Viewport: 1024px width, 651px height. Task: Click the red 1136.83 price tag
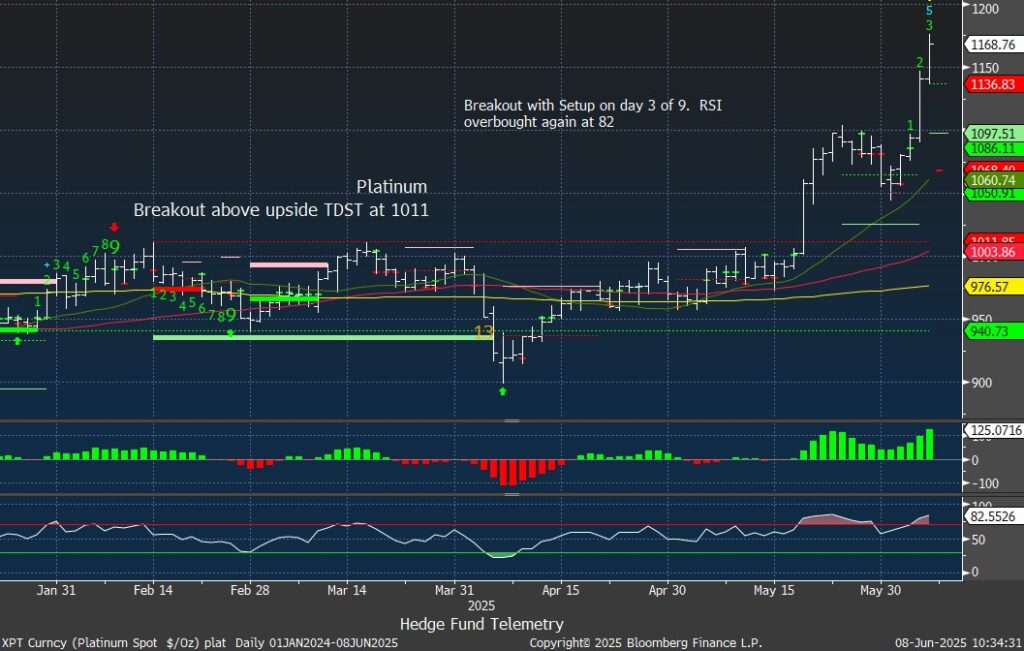992,86
